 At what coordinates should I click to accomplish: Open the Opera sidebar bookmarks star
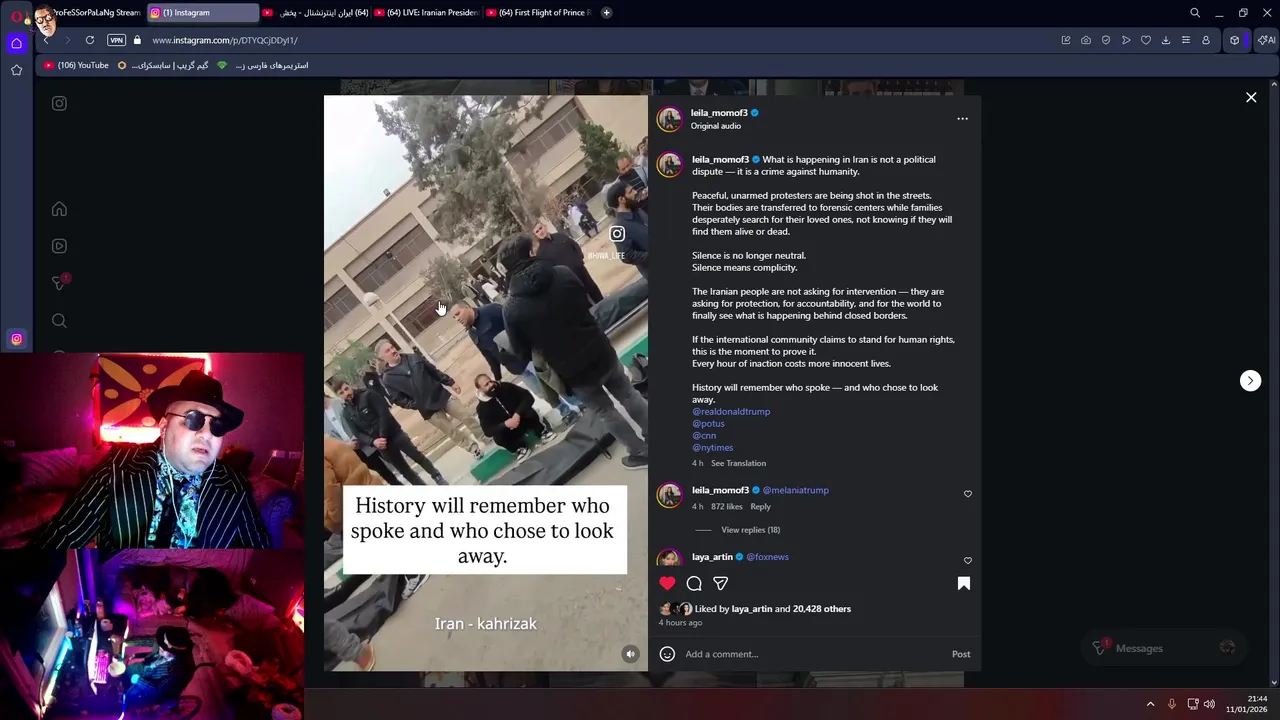[16, 70]
